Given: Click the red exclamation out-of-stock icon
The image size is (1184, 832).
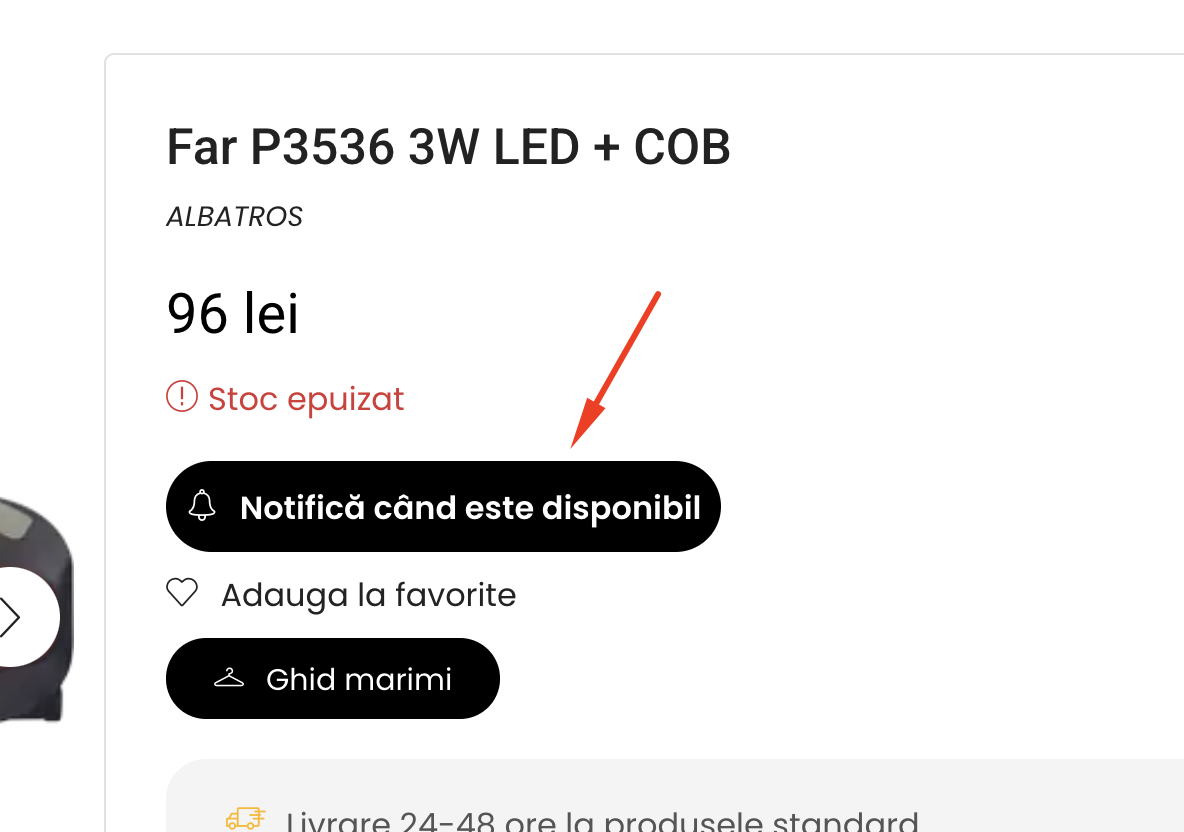Looking at the screenshot, I should tap(182, 396).
